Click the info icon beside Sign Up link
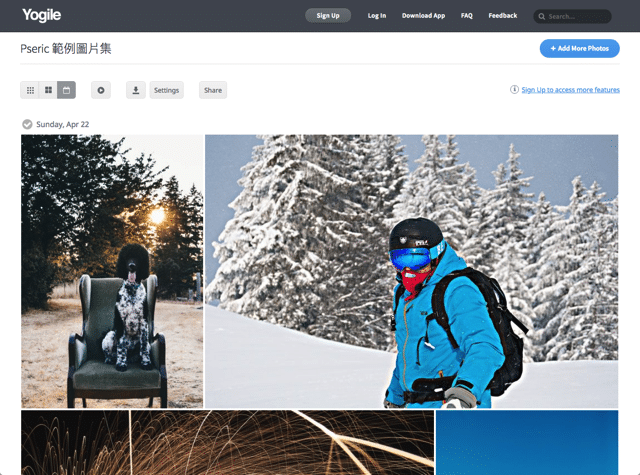640x475 pixels. 514,90
